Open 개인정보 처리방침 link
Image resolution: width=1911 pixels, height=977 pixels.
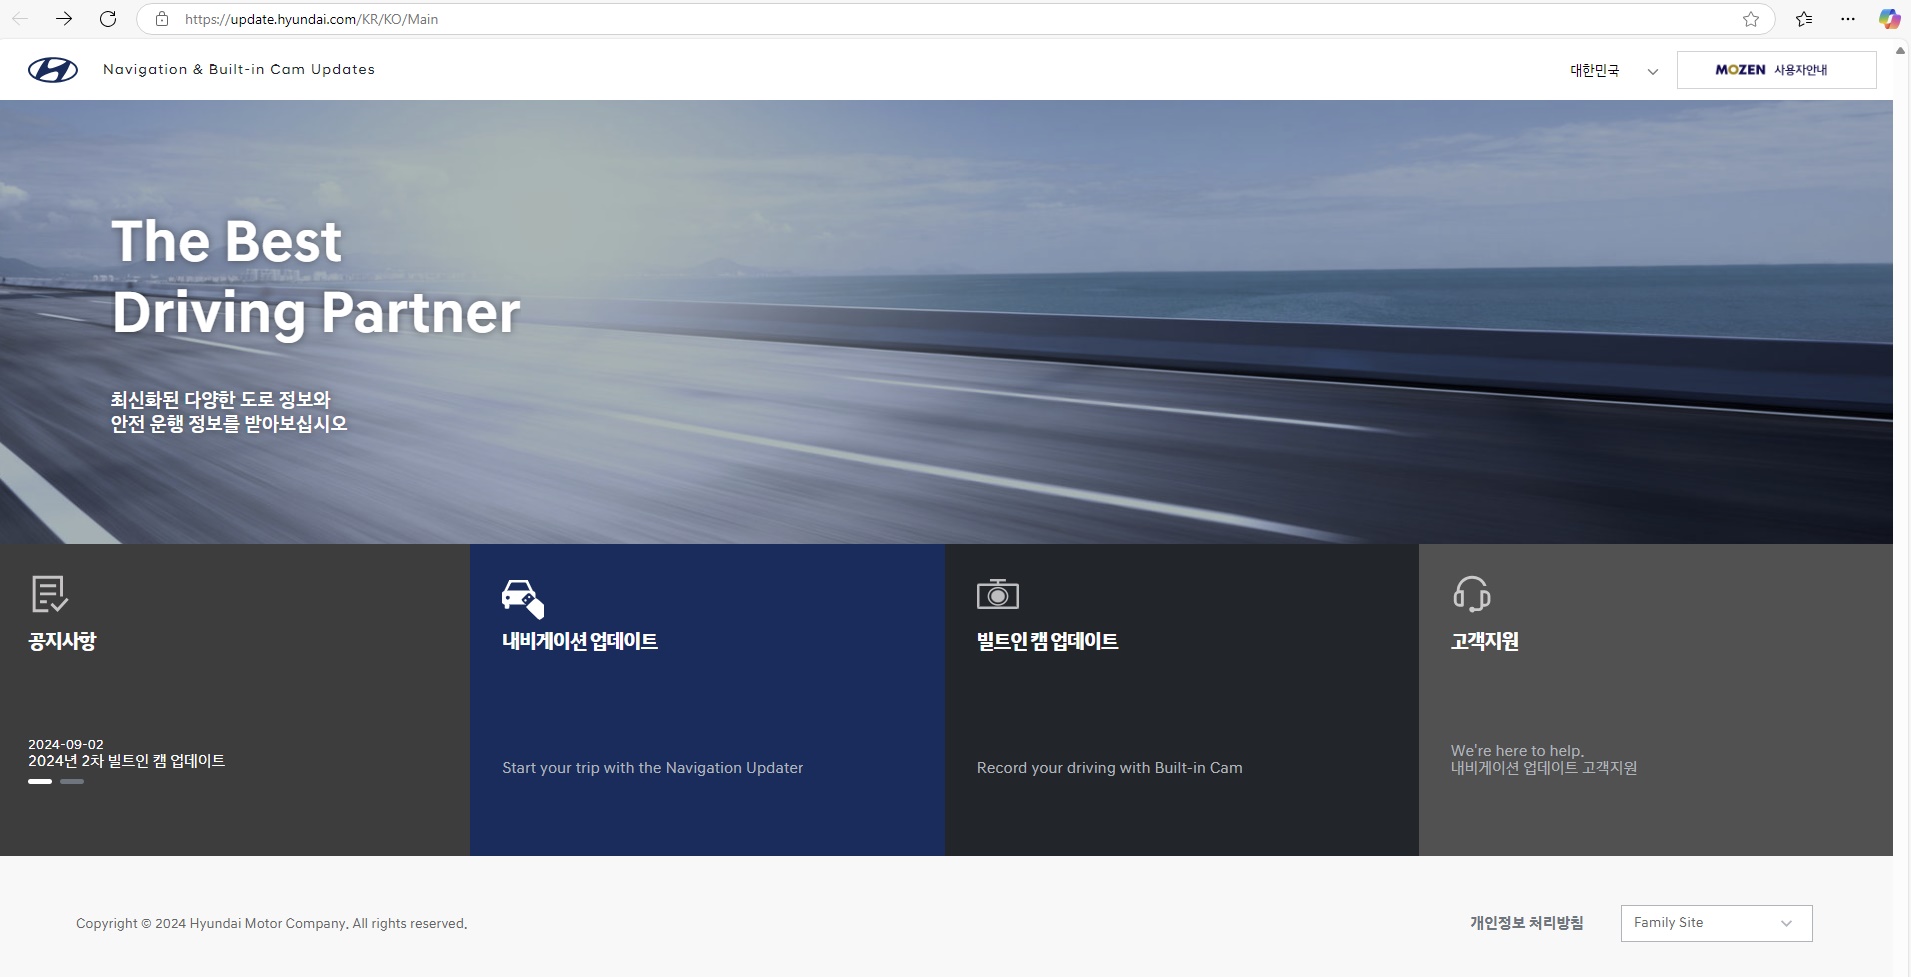1527,923
